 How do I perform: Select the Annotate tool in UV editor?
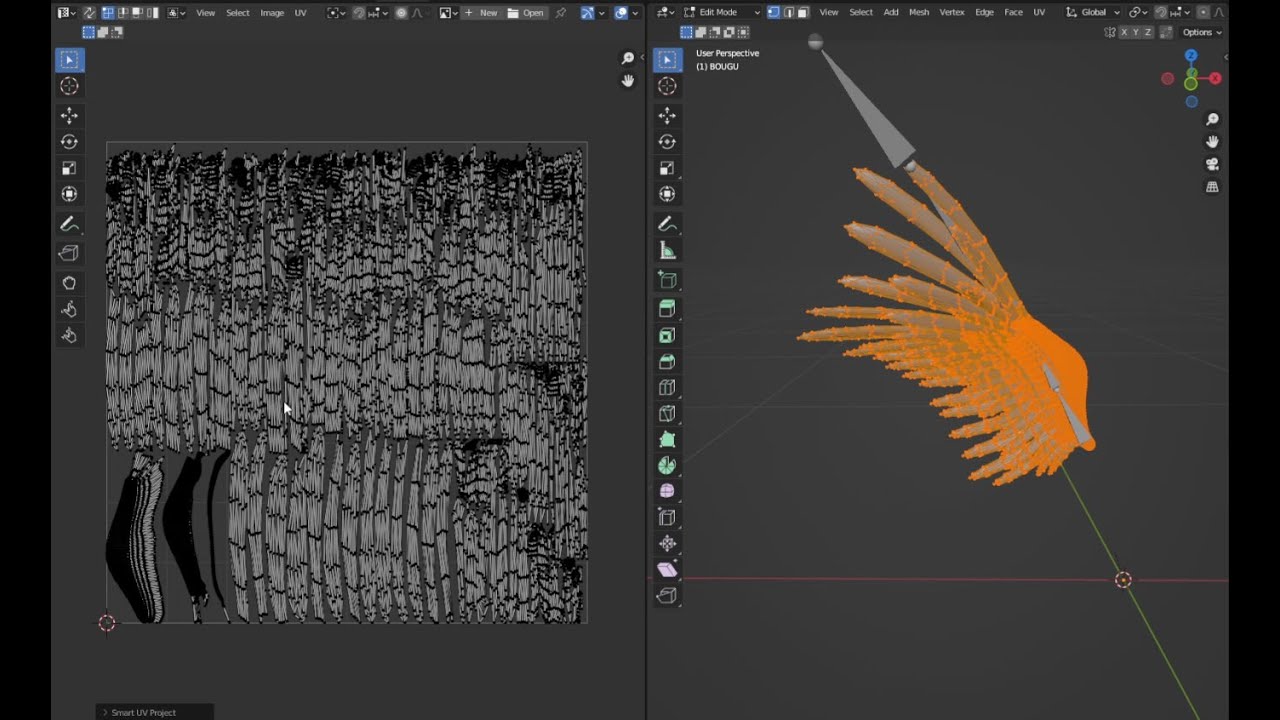point(69,224)
